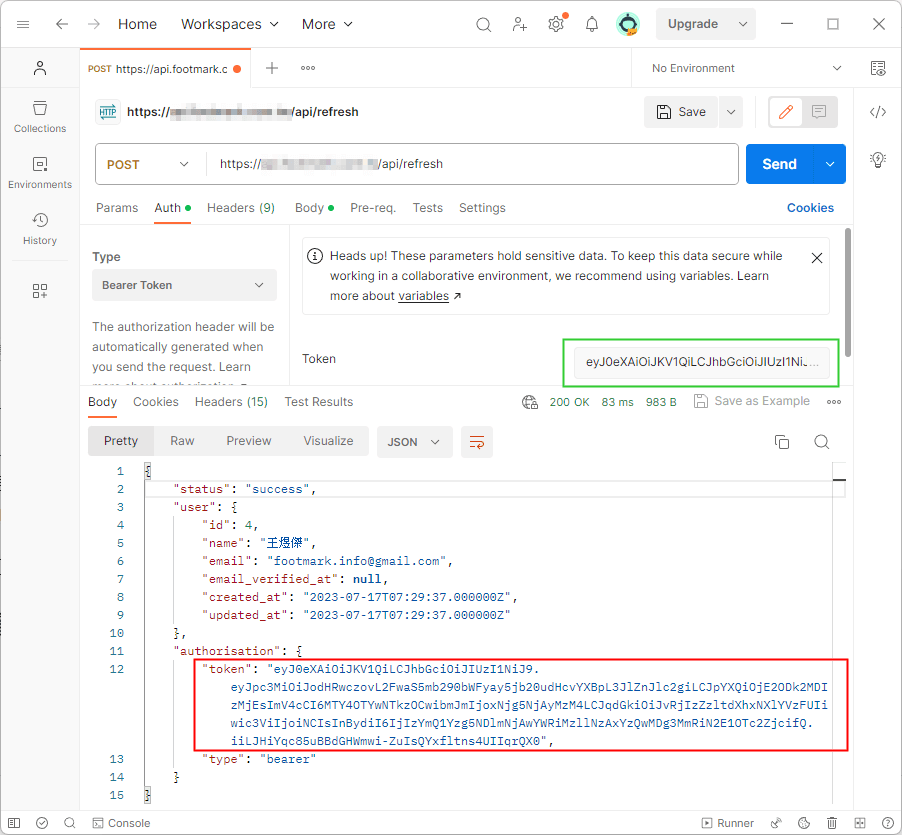902x835 pixels.
Task: Toggle the two-pane layout in the status bar
Action: click(860, 823)
